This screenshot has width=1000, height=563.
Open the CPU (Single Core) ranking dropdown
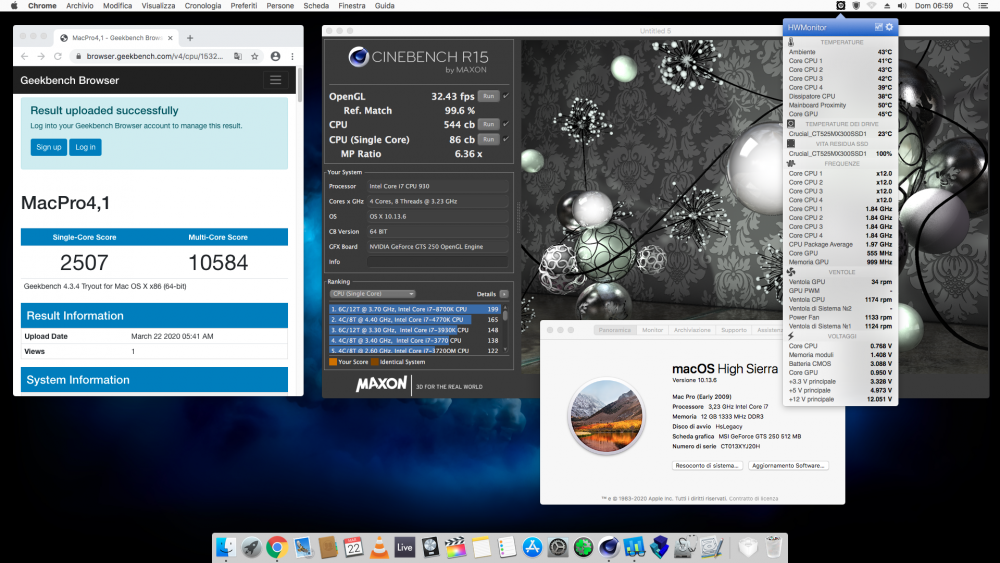[372, 294]
